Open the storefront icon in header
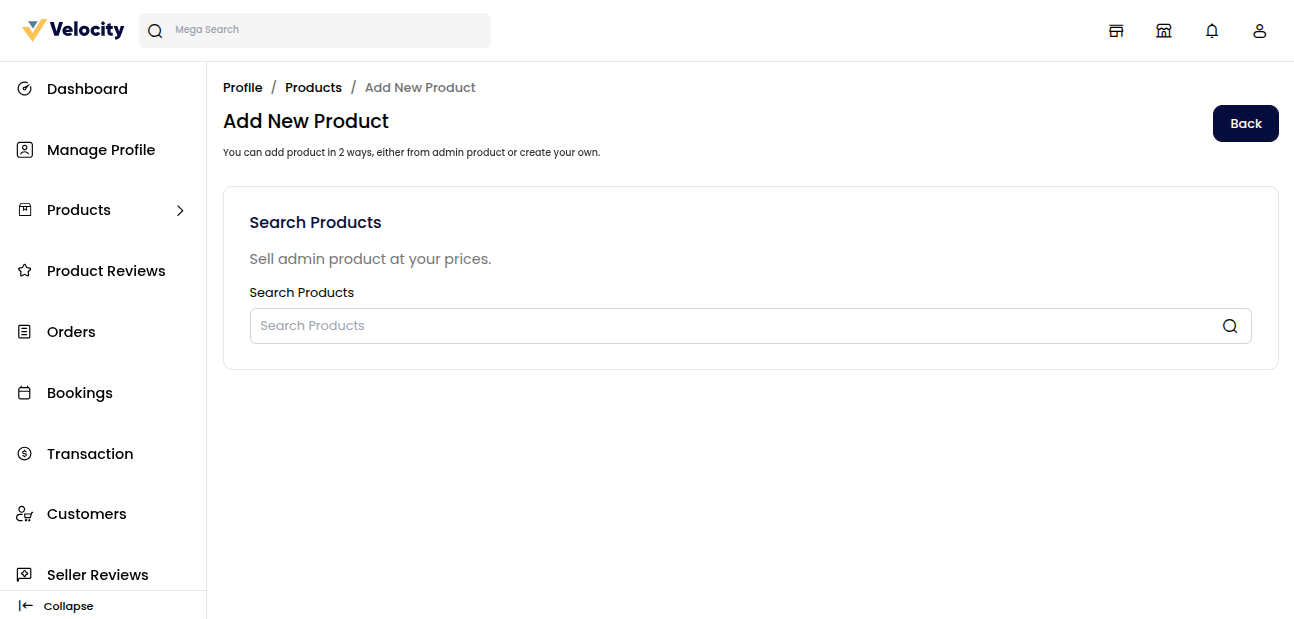This screenshot has width=1294, height=619. click(1116, 31)
